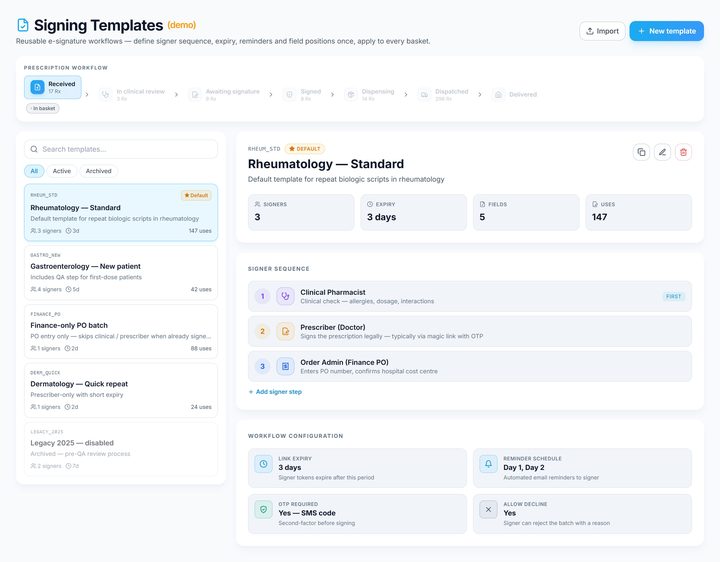Click the 147 uses text on Rheumatology card

(200, 230)
